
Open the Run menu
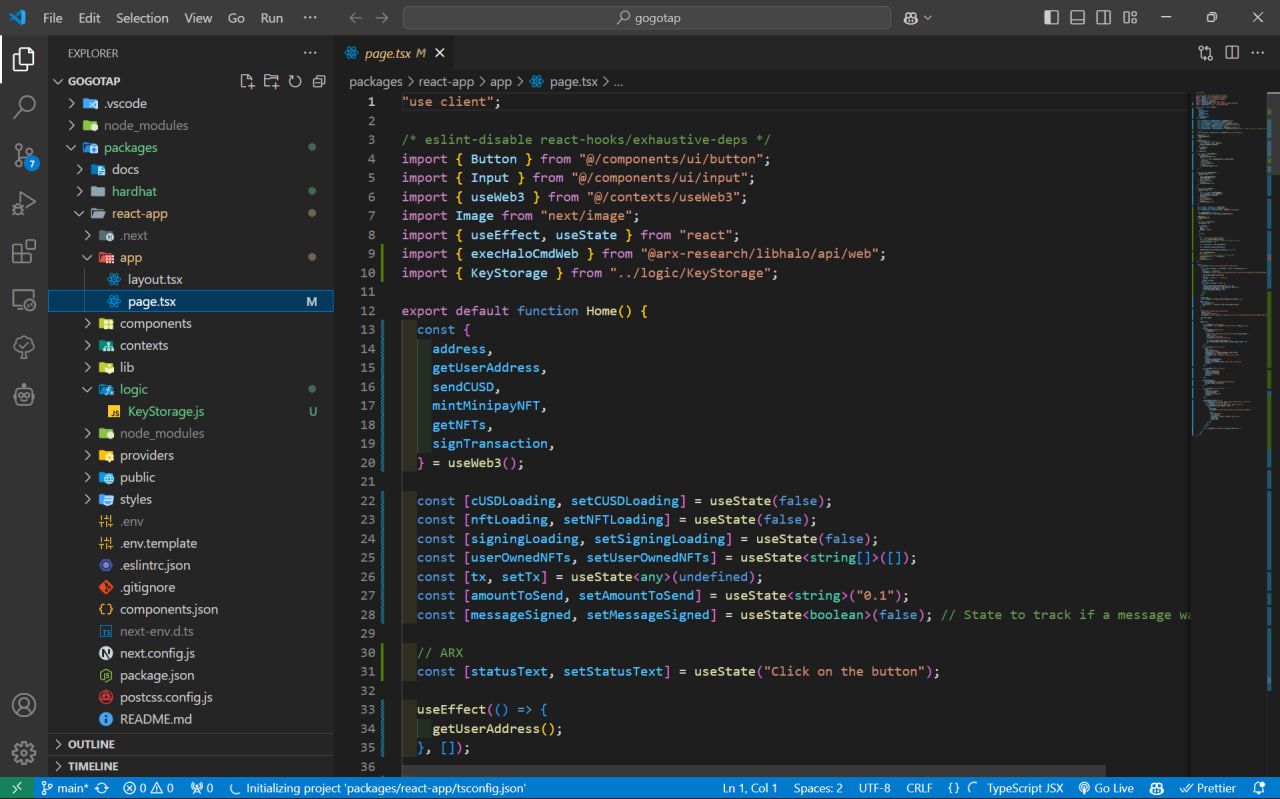tap(271, 18)
